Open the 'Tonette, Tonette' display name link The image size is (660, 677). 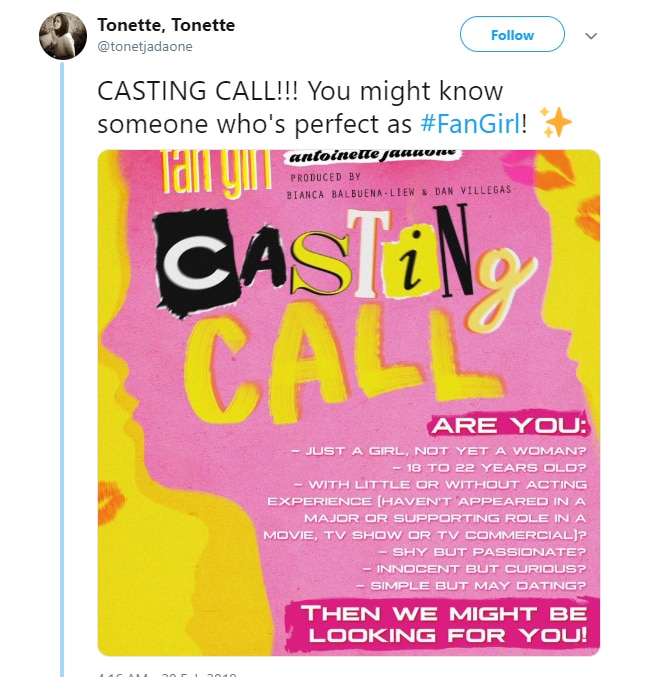pyautogui.click(x=166, y=25)
